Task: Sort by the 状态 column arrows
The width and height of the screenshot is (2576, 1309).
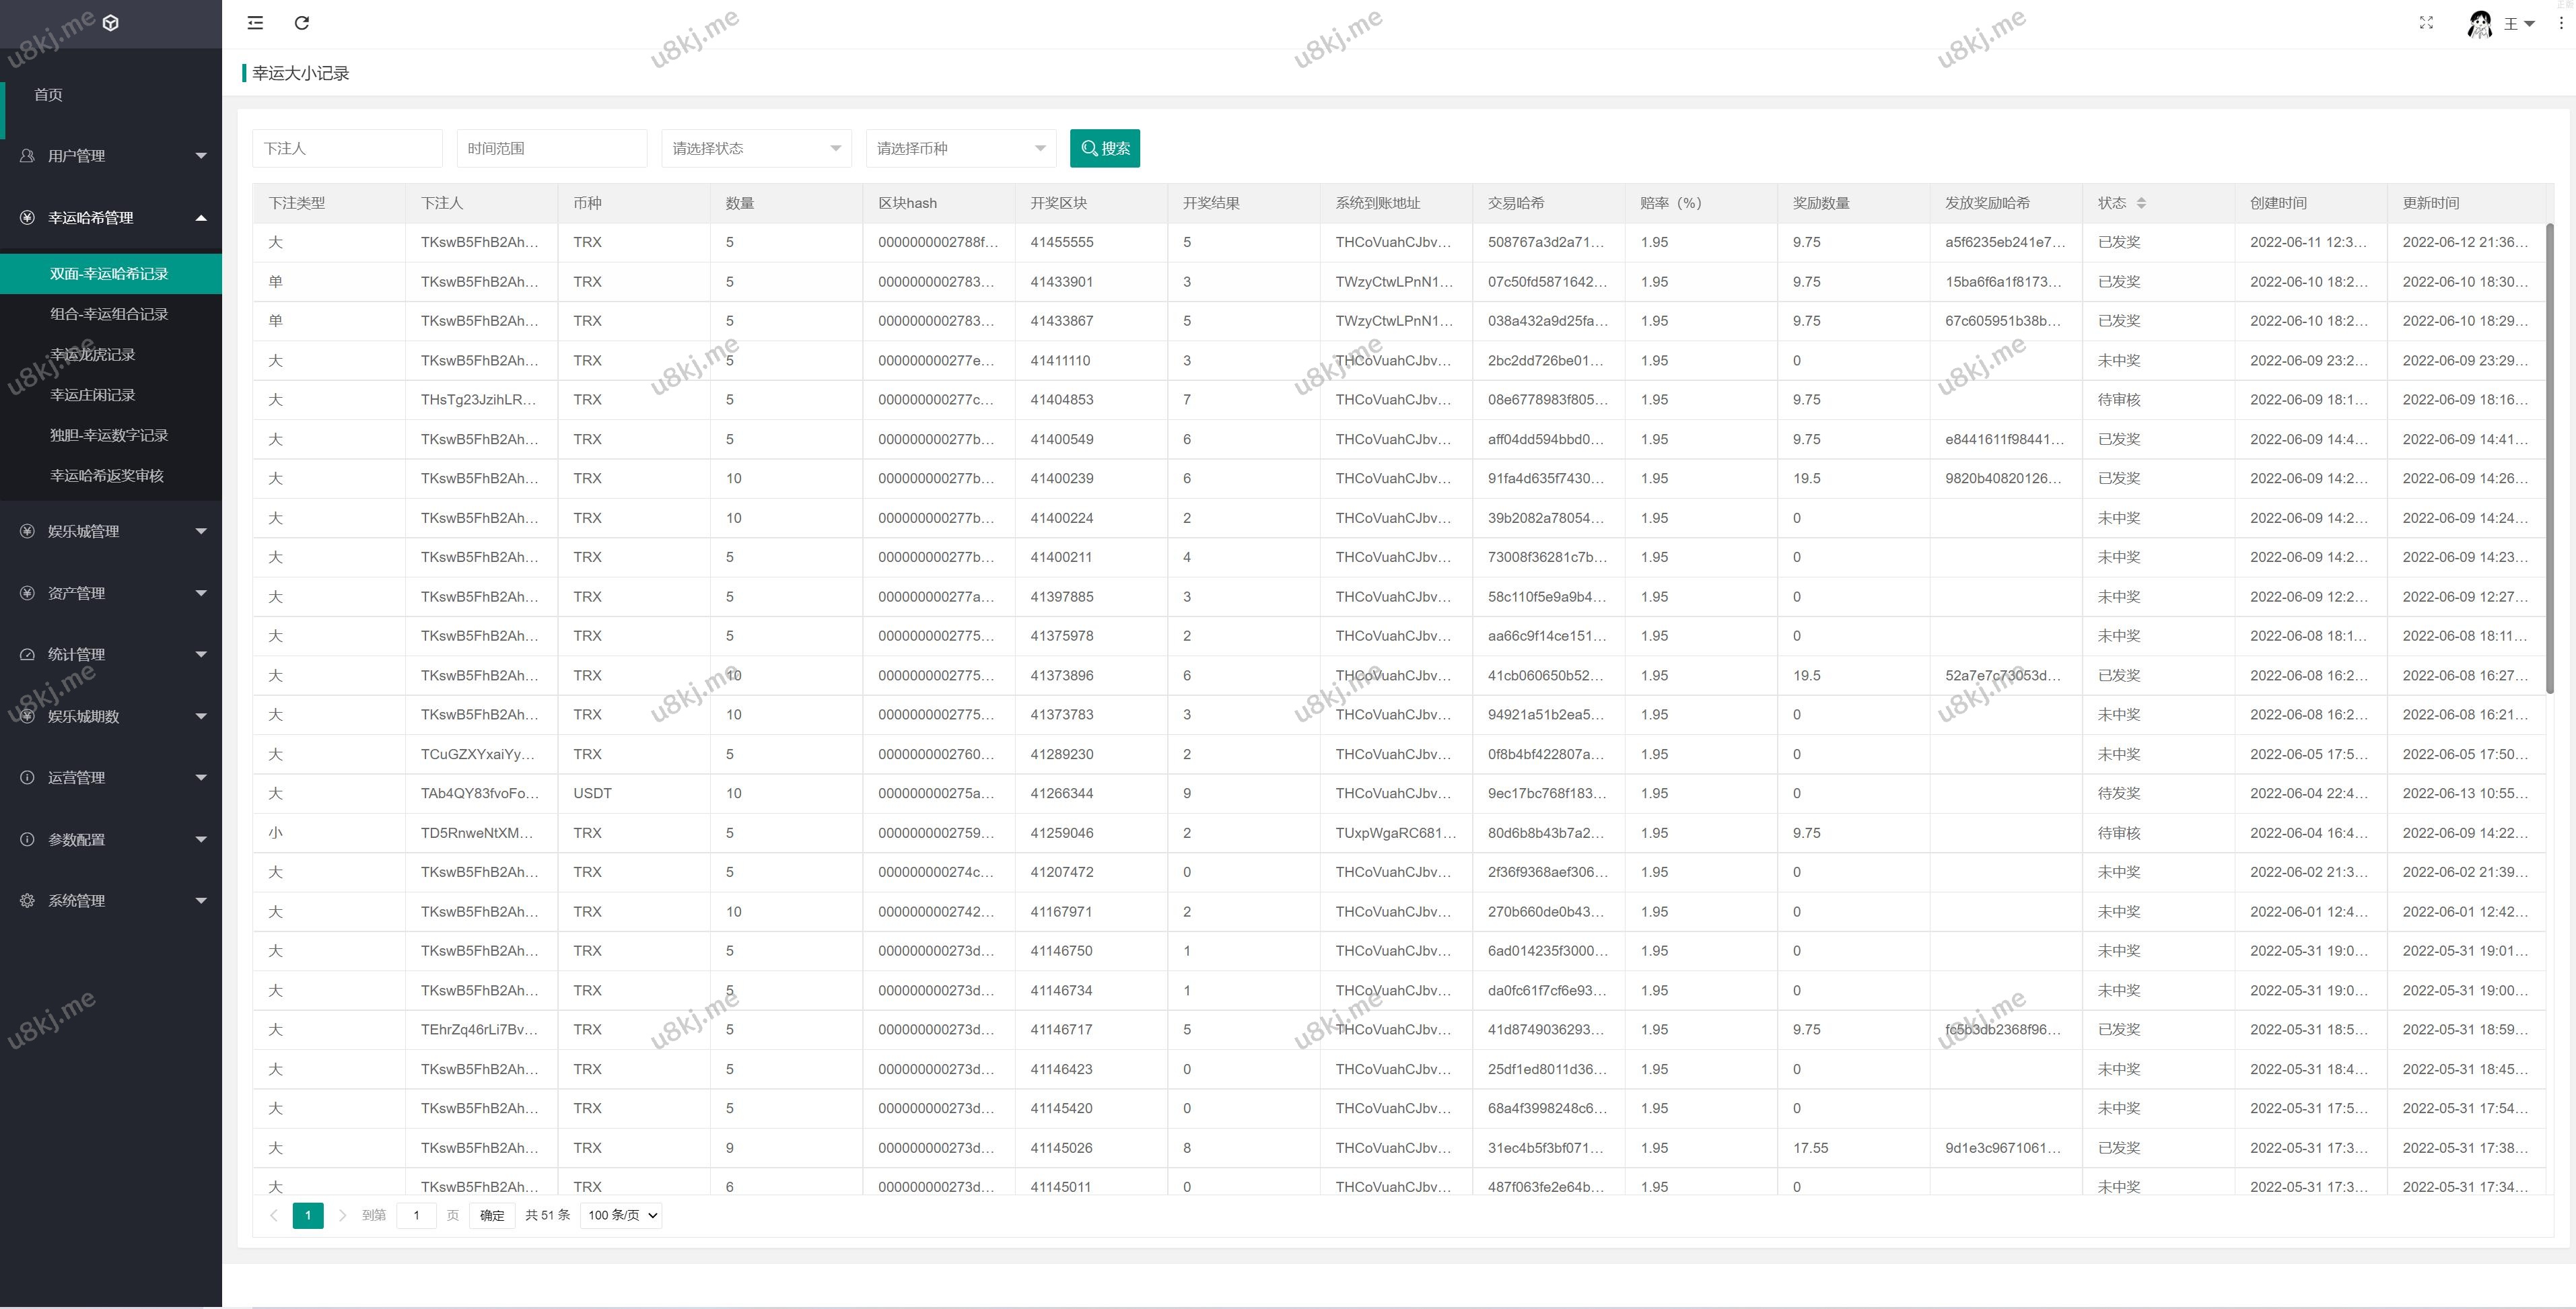Action: (x=2141, y=203)
